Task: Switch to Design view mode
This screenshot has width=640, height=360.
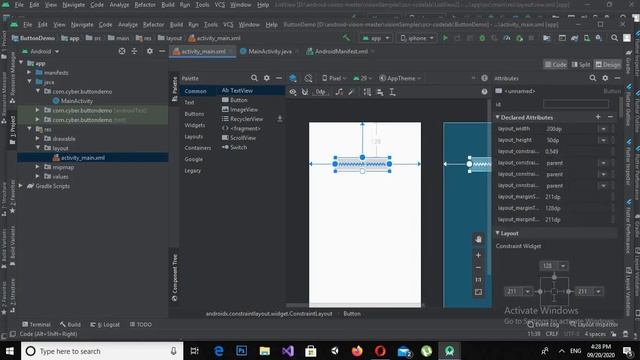Action: pos(607,64)
